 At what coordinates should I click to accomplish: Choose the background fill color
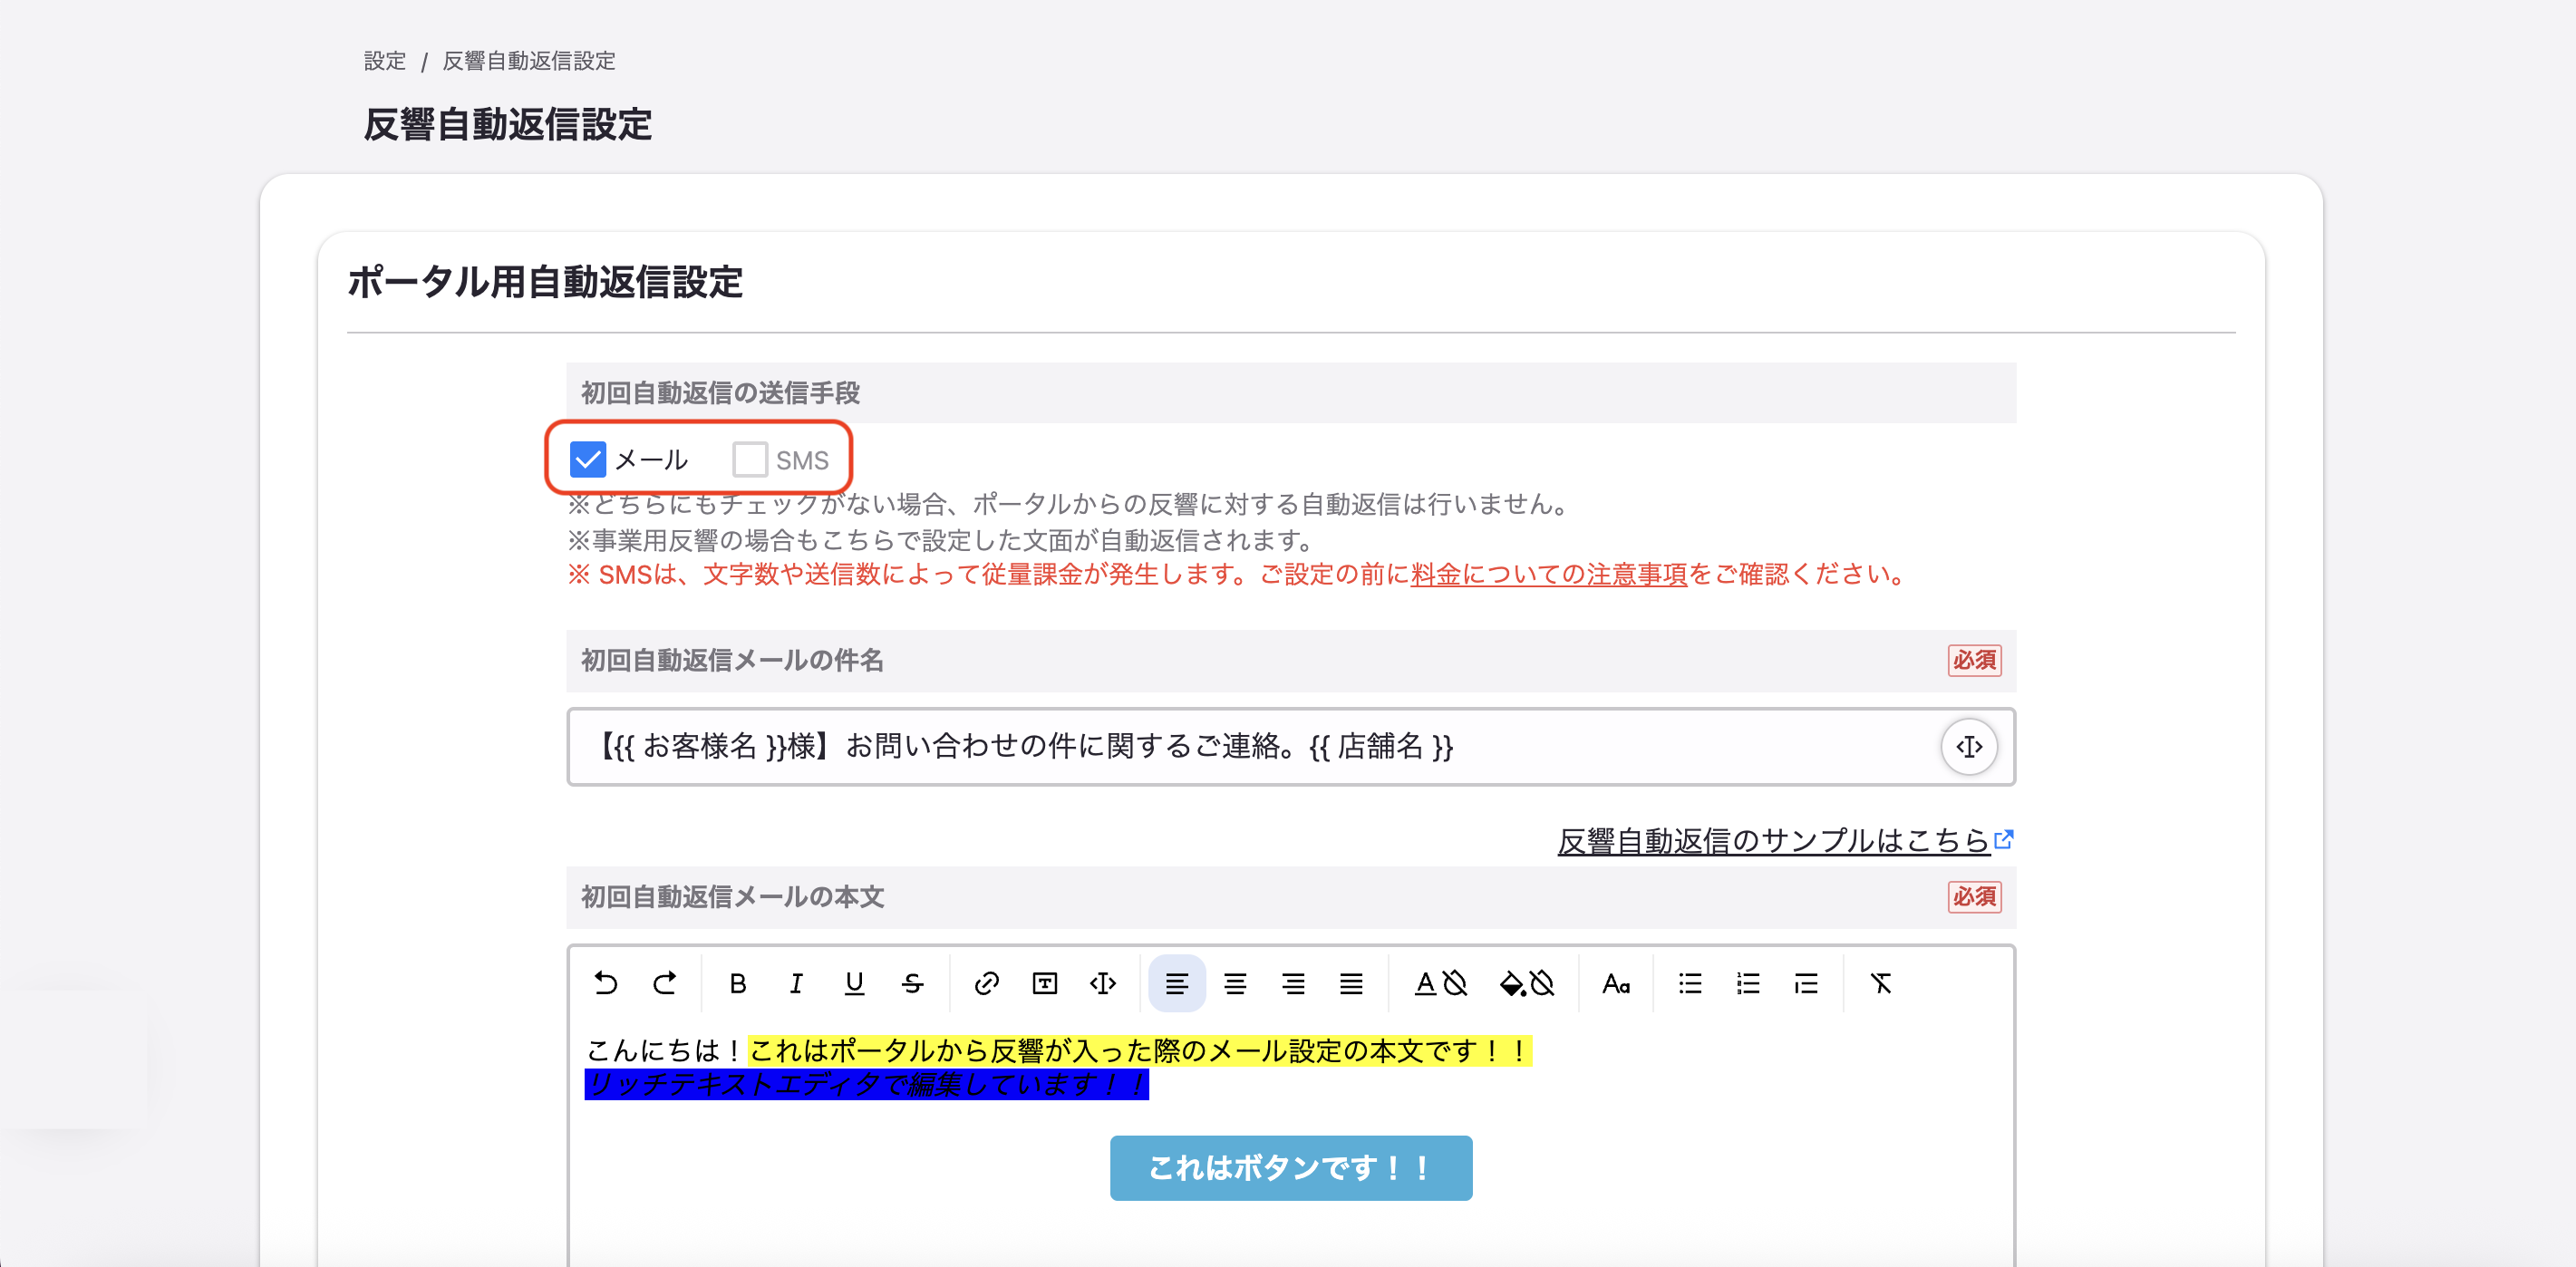click(x=1512, y=983)
